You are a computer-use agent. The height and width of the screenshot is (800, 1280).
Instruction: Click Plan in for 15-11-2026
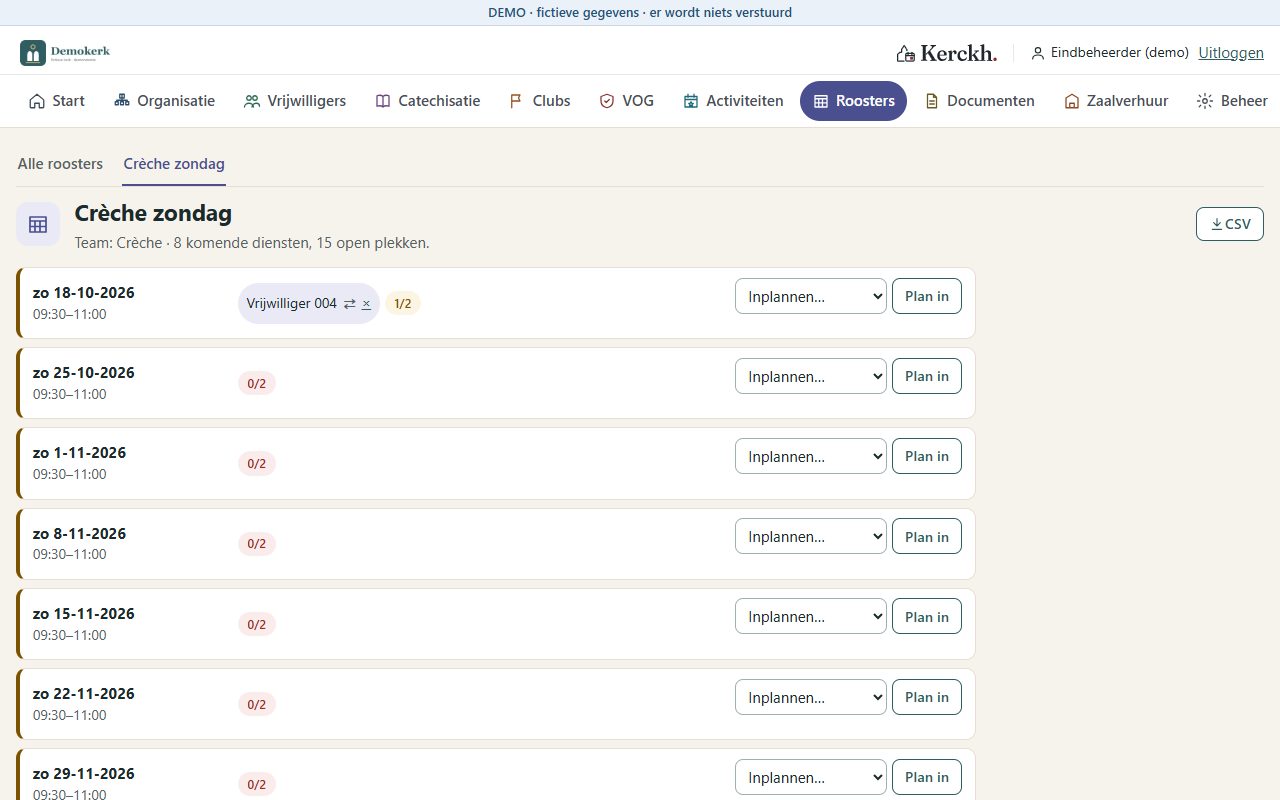click(x=927, y=616)
